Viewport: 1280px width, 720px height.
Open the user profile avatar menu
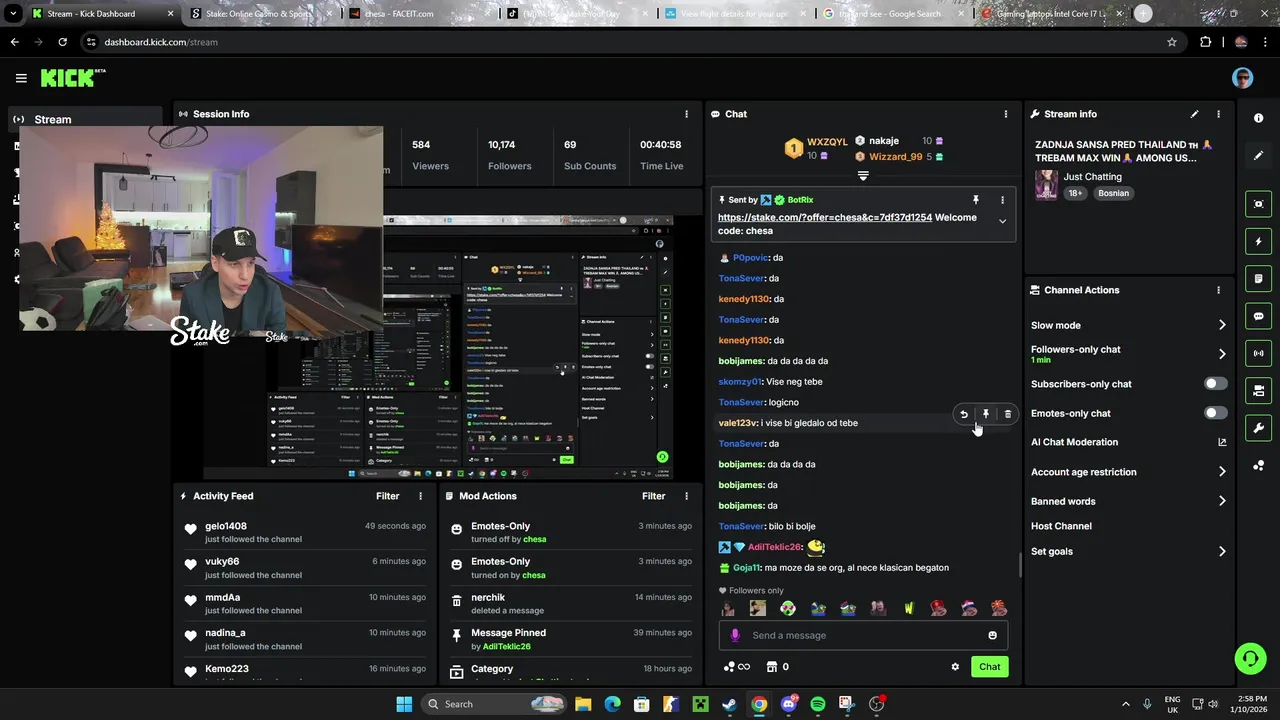[x=1242, y=78]
